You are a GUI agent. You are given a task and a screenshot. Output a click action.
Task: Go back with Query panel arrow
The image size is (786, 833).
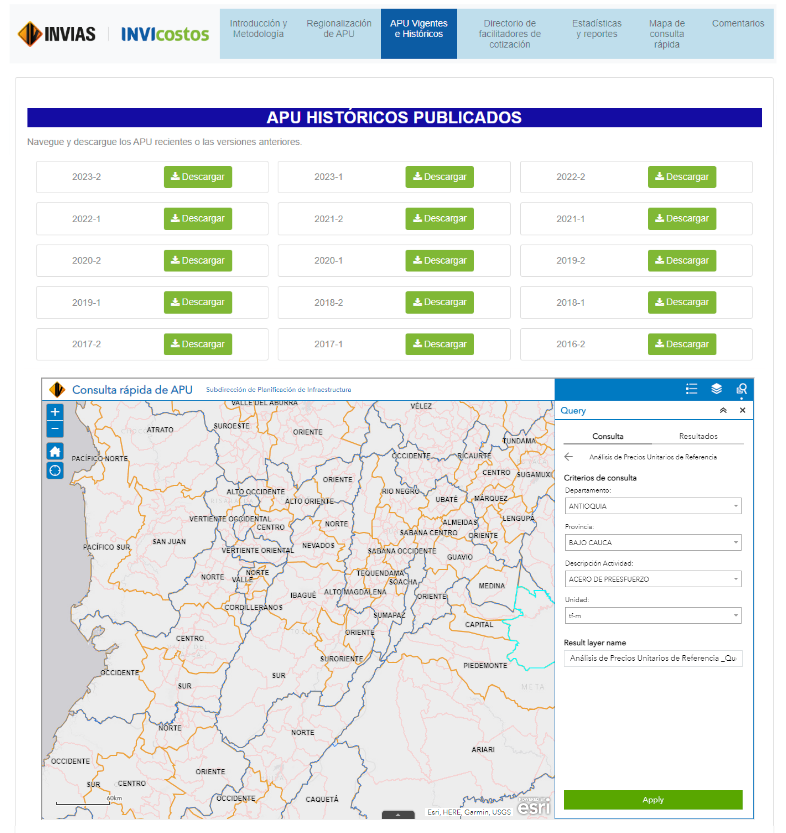[569, 457]
